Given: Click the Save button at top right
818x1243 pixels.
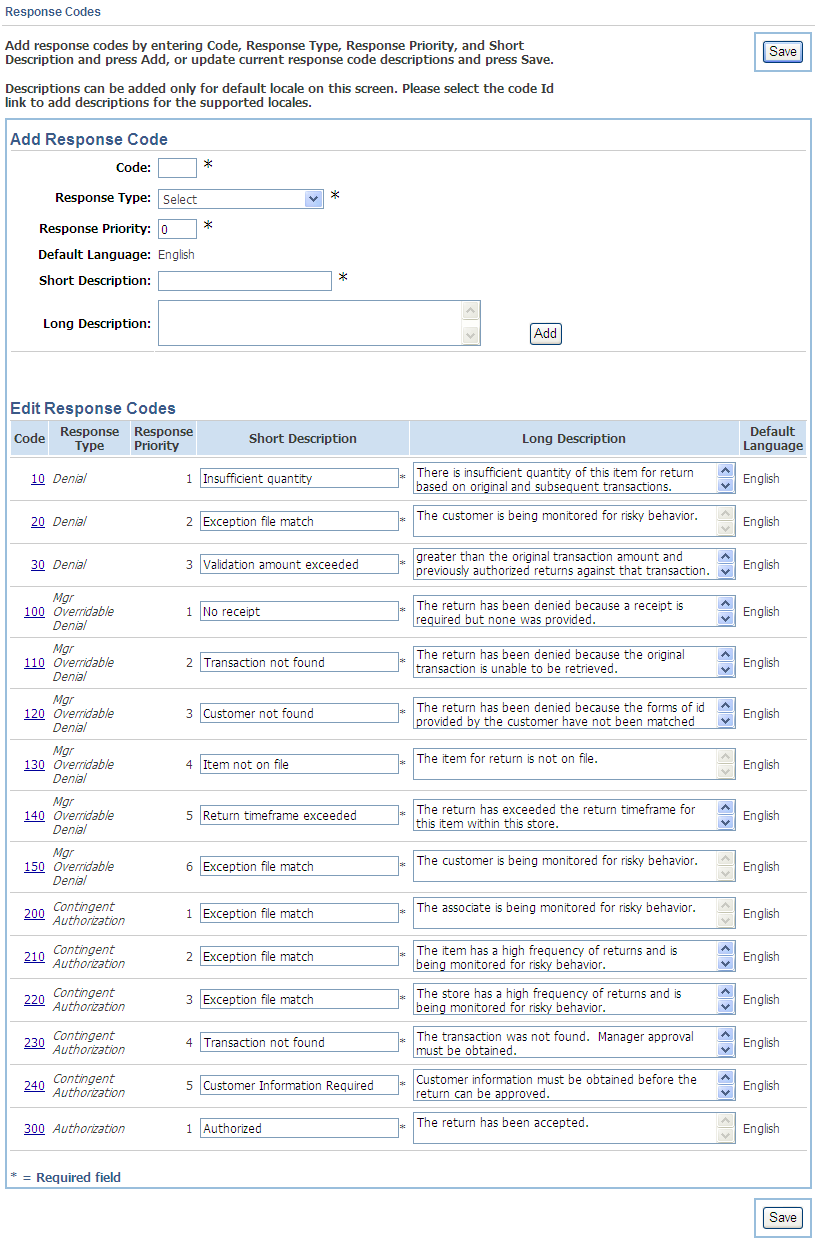Looking at the screenshot, I should click(783, 51).
